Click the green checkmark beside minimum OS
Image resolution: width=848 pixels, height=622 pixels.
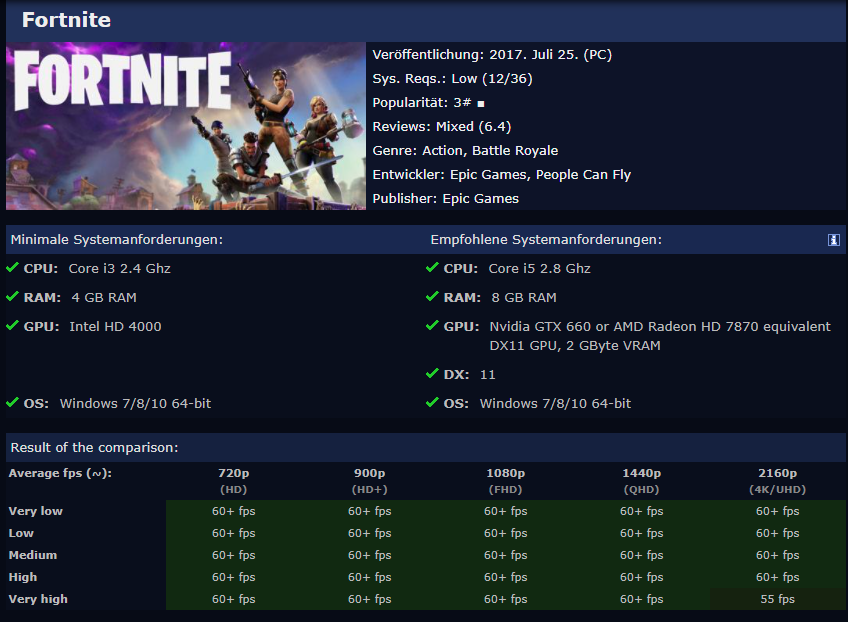(12, 402)
